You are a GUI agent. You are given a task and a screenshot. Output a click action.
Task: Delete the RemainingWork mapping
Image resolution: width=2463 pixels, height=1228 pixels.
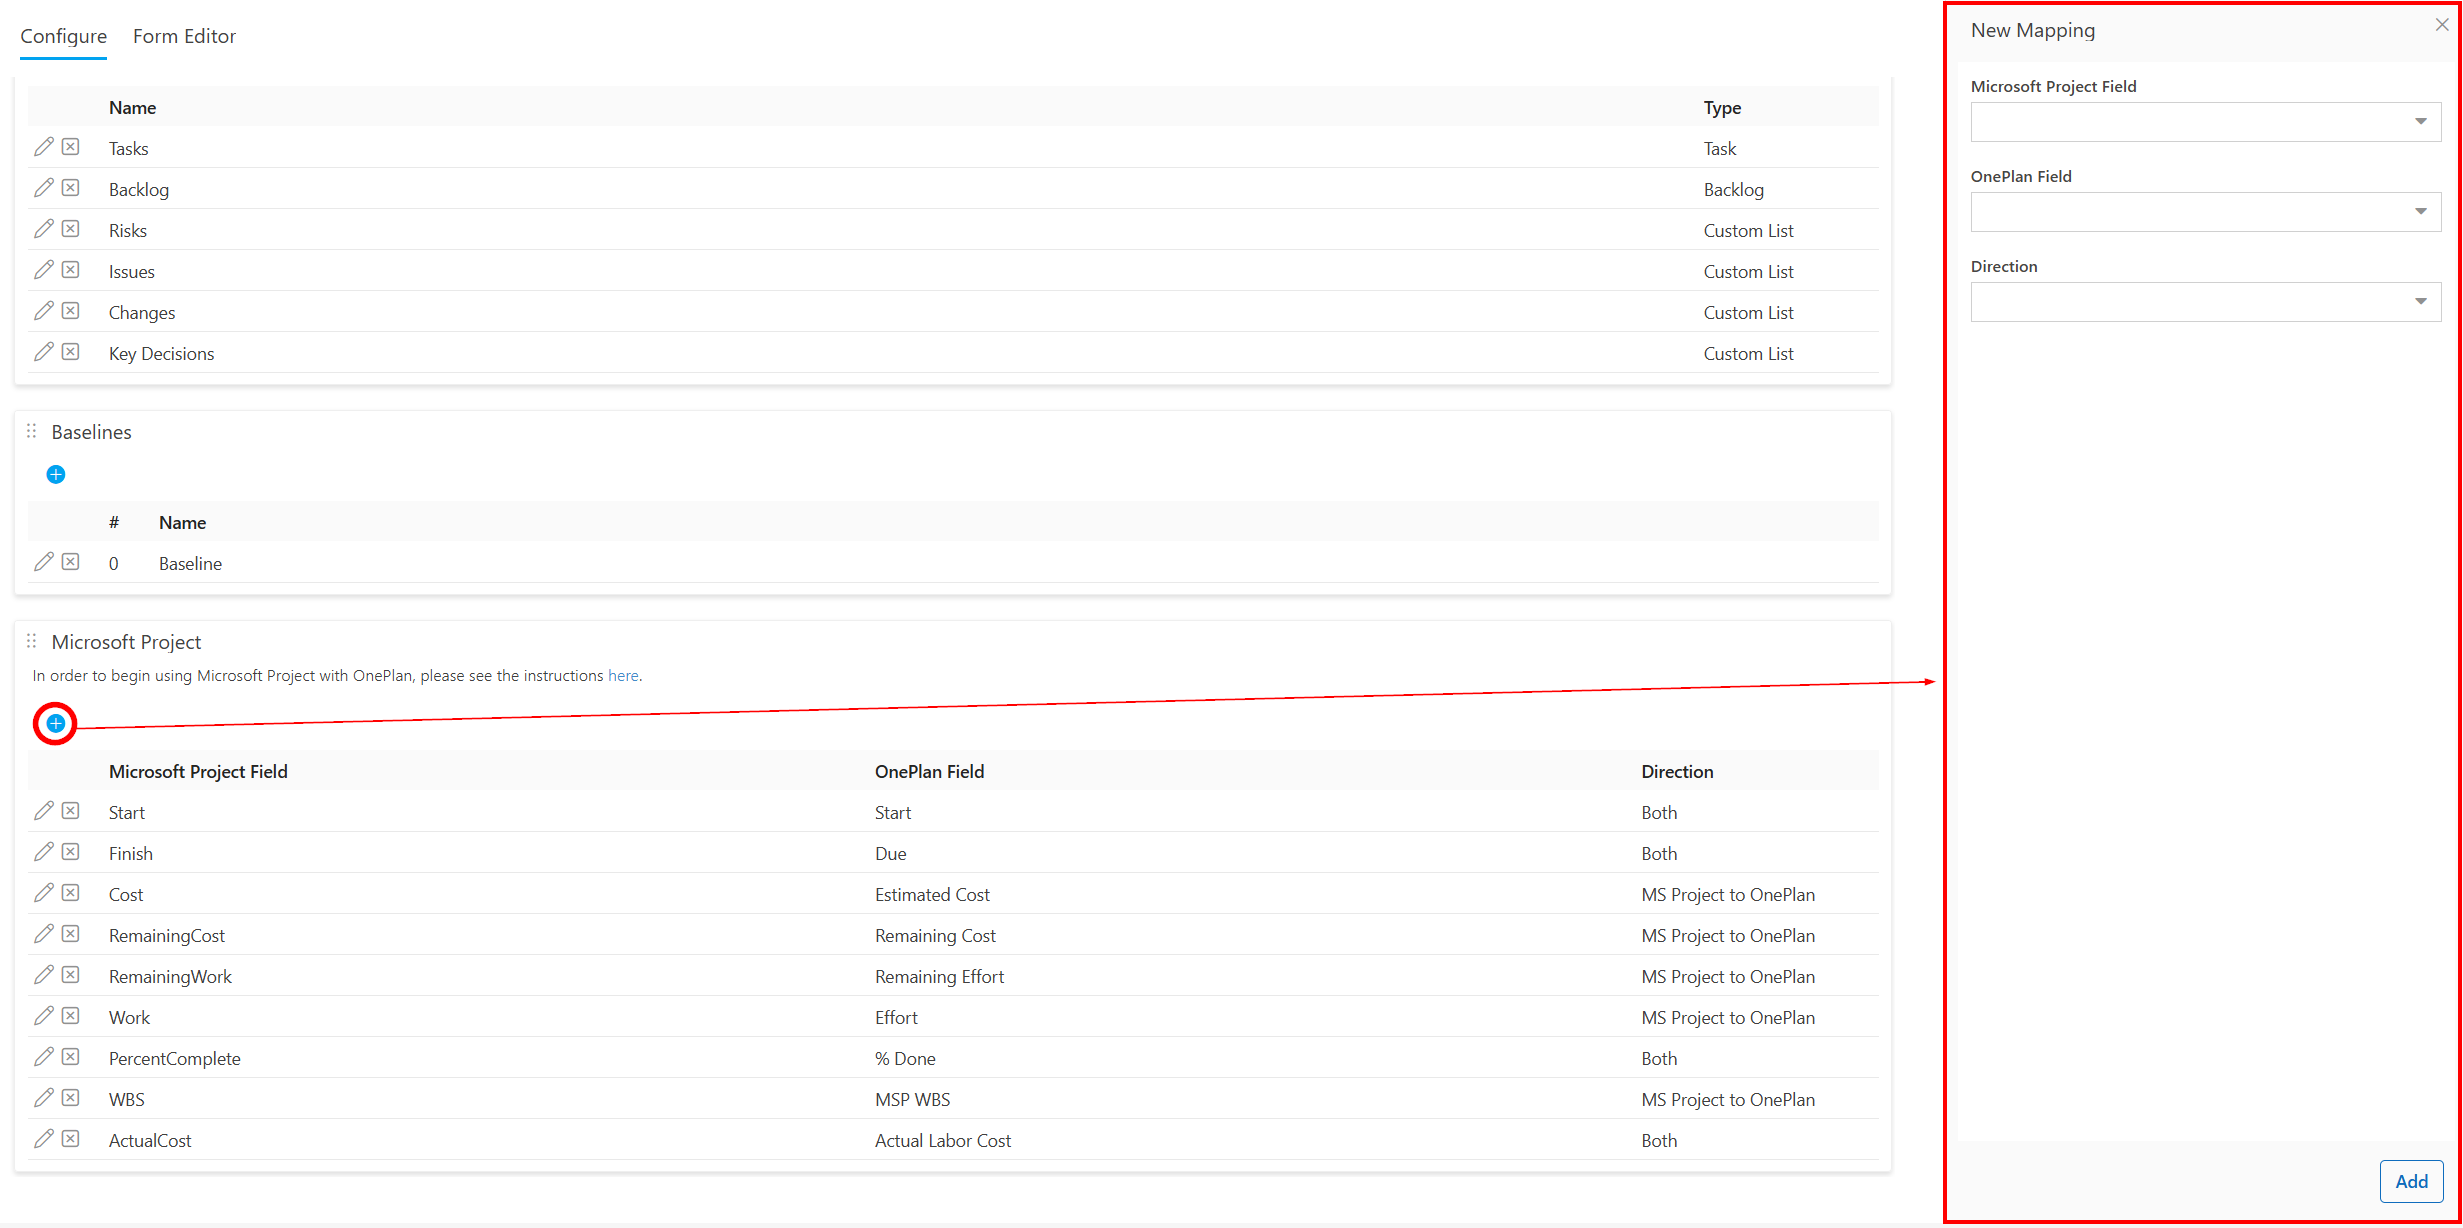coord(70,975)
